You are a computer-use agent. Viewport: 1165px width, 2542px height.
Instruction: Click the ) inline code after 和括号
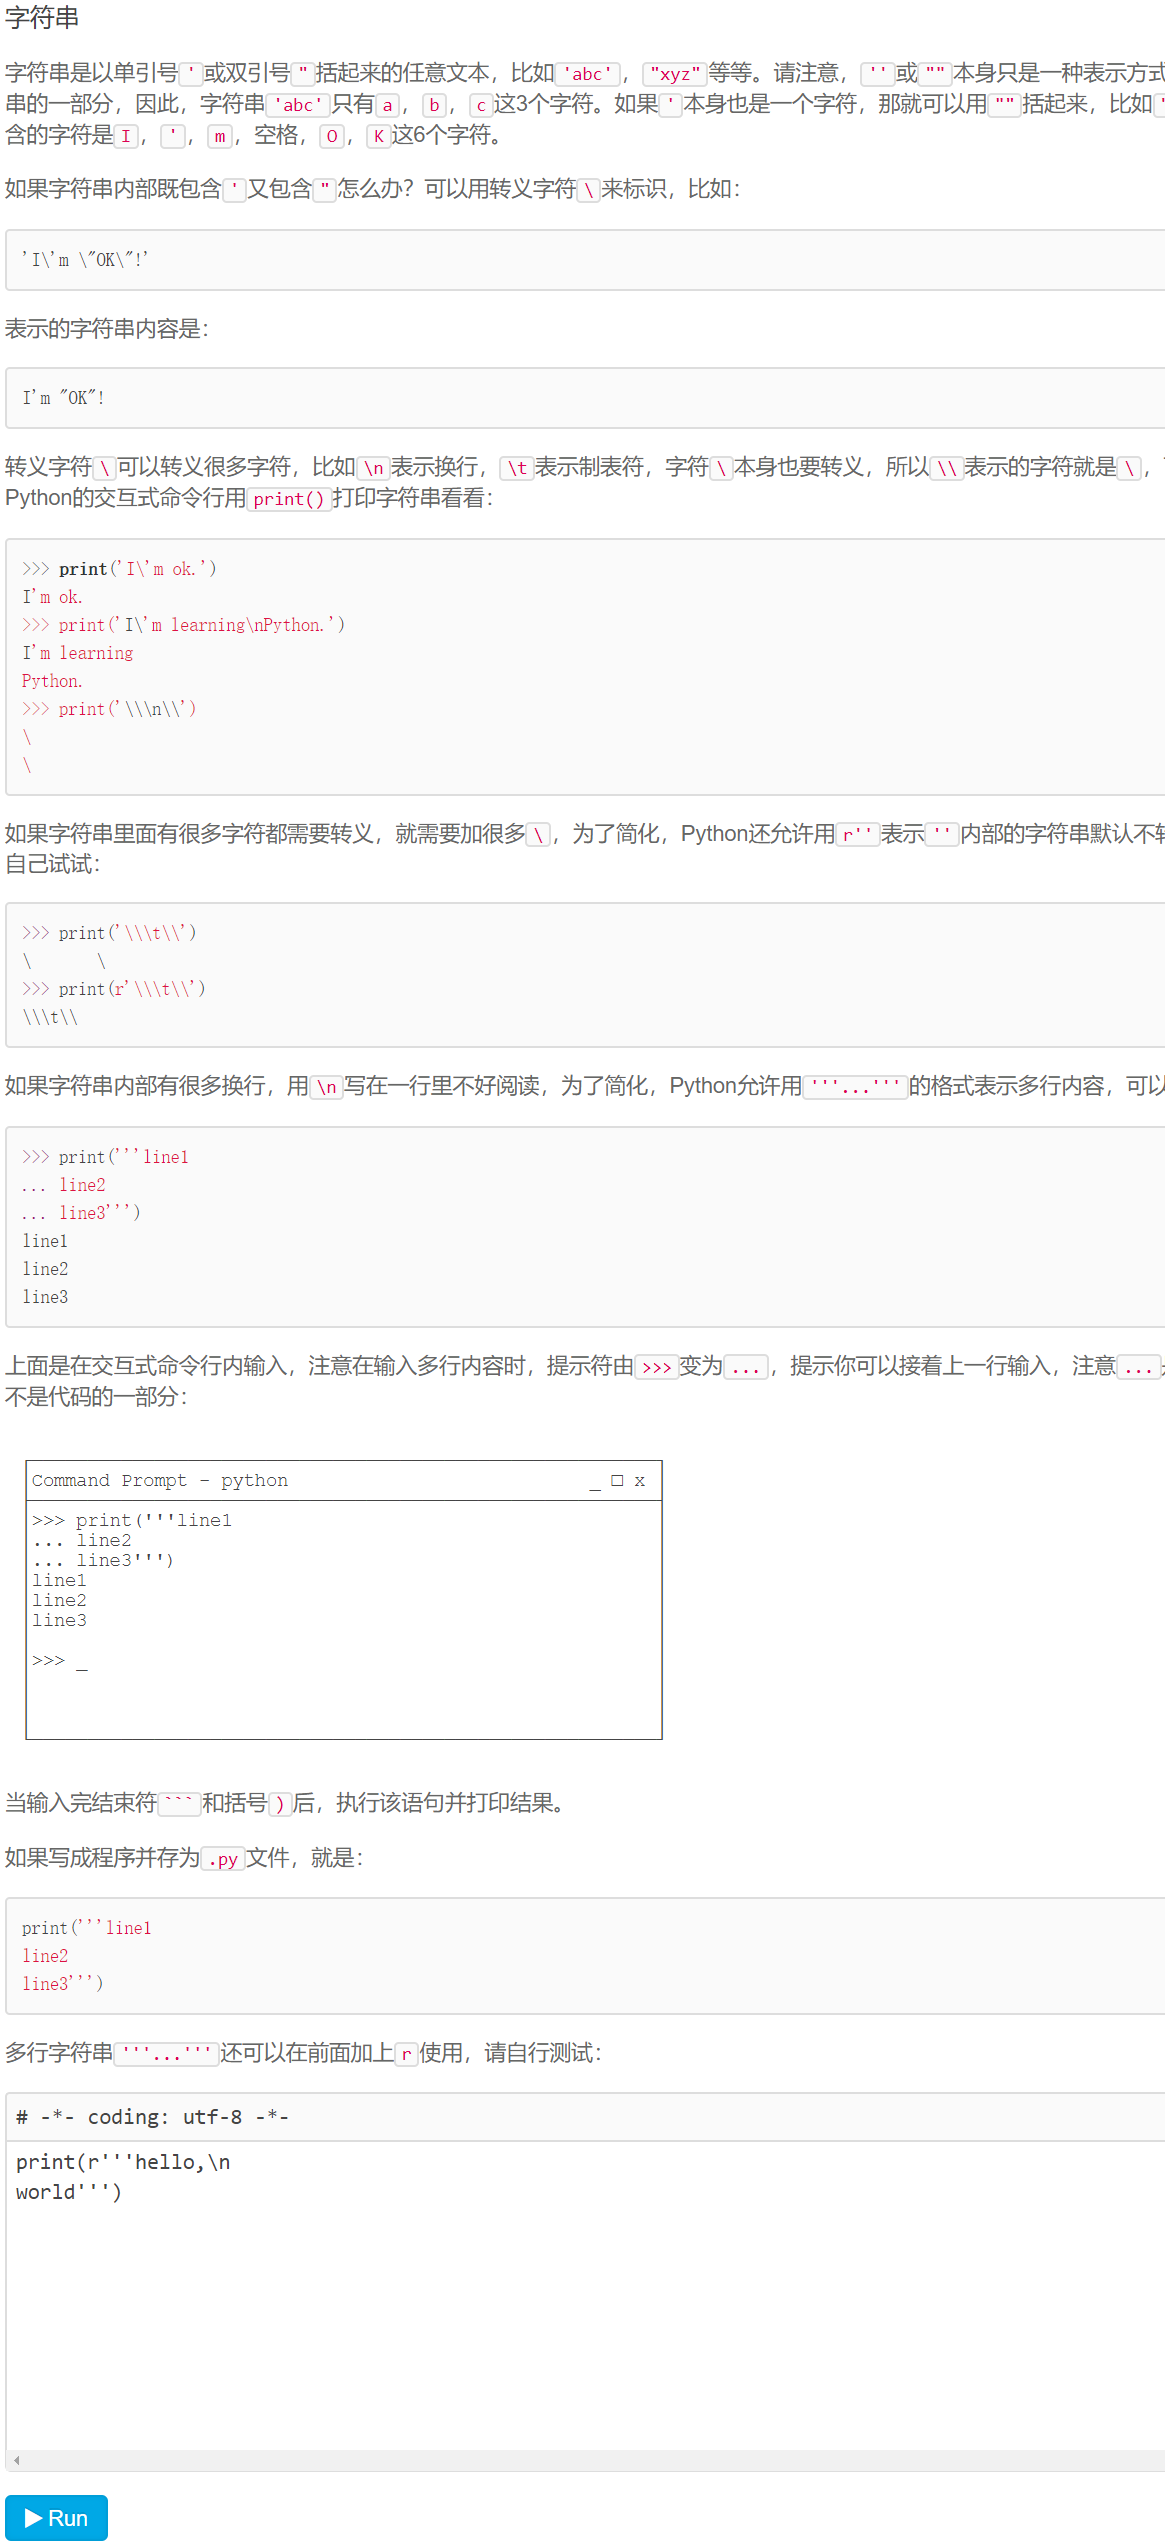pyautogui.click(x=280, y=1804)
